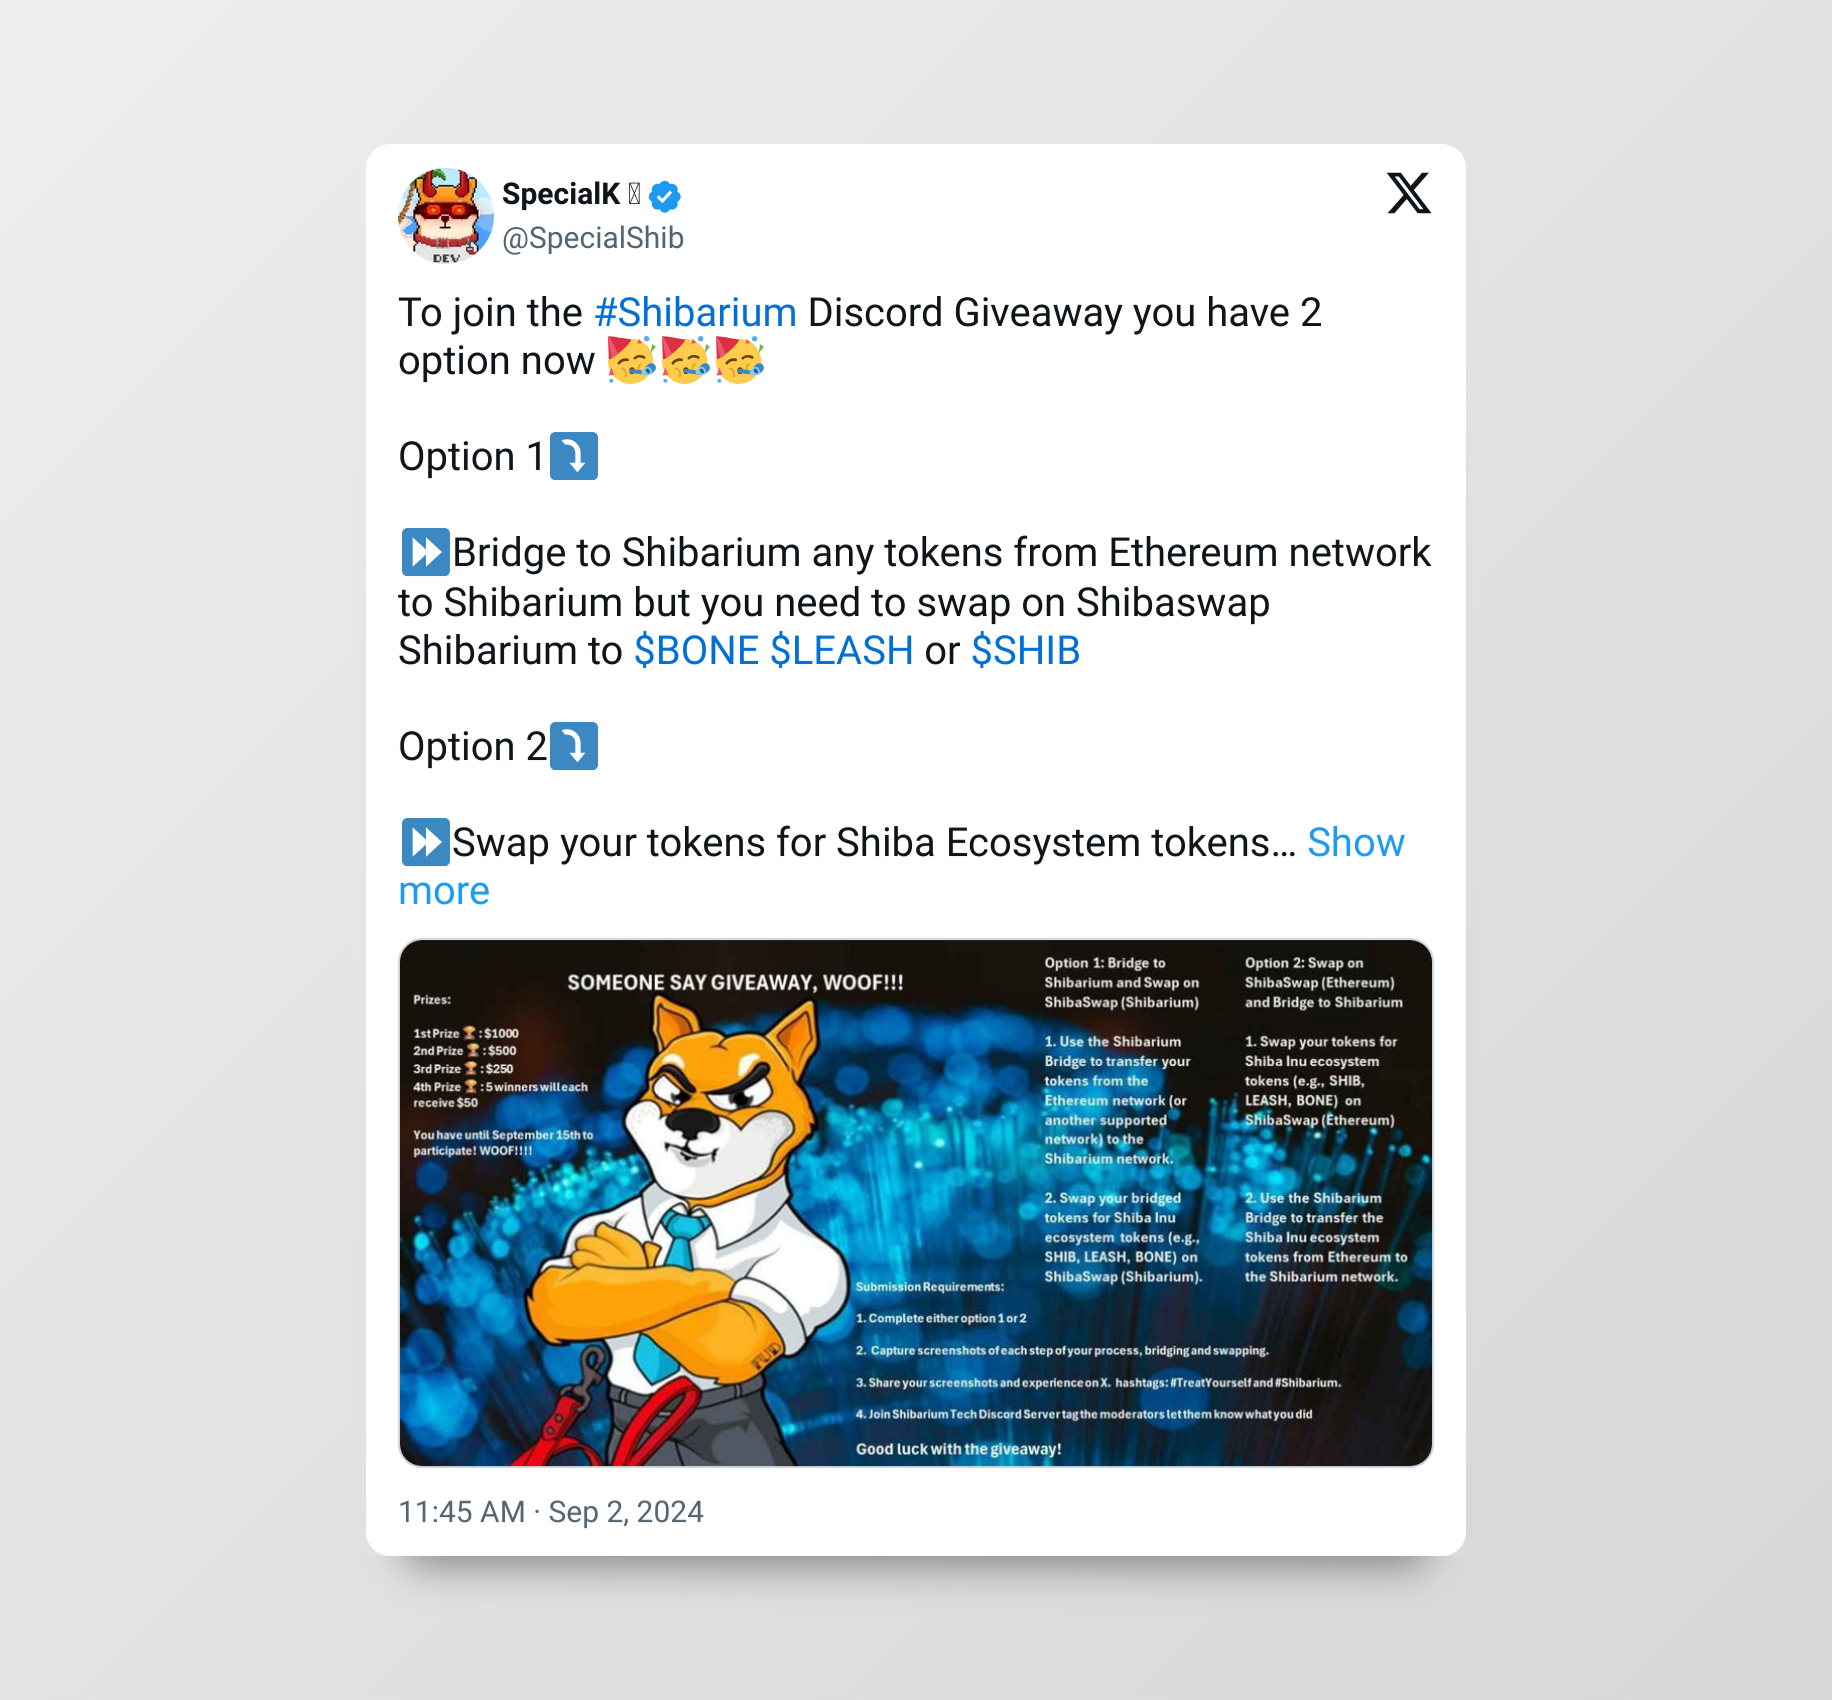
Task: Click the Option 2 down-arrow emoji
Action: [574, 747]
